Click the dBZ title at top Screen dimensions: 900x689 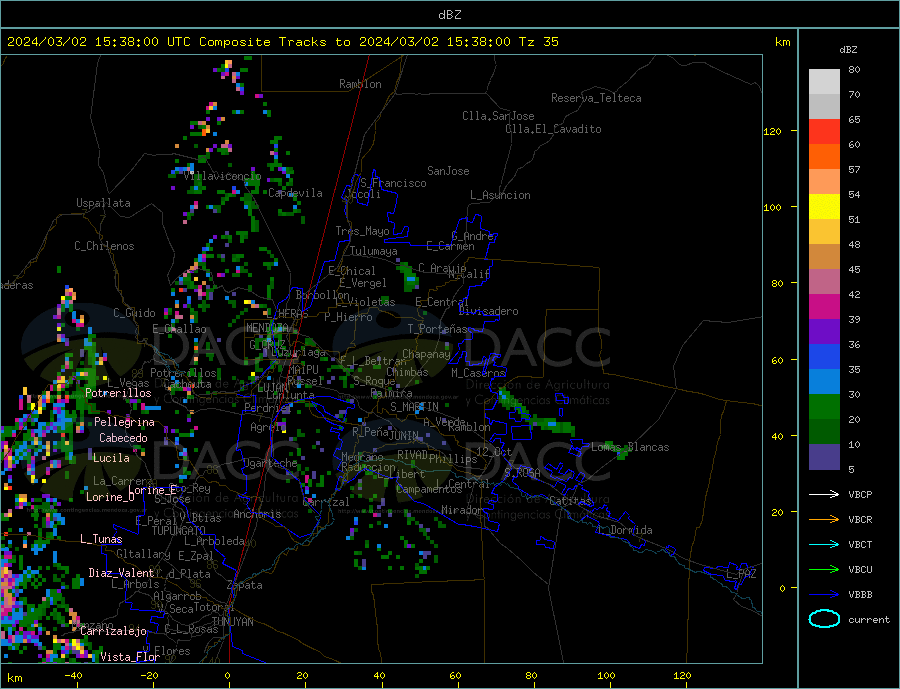tap(449, 15)
